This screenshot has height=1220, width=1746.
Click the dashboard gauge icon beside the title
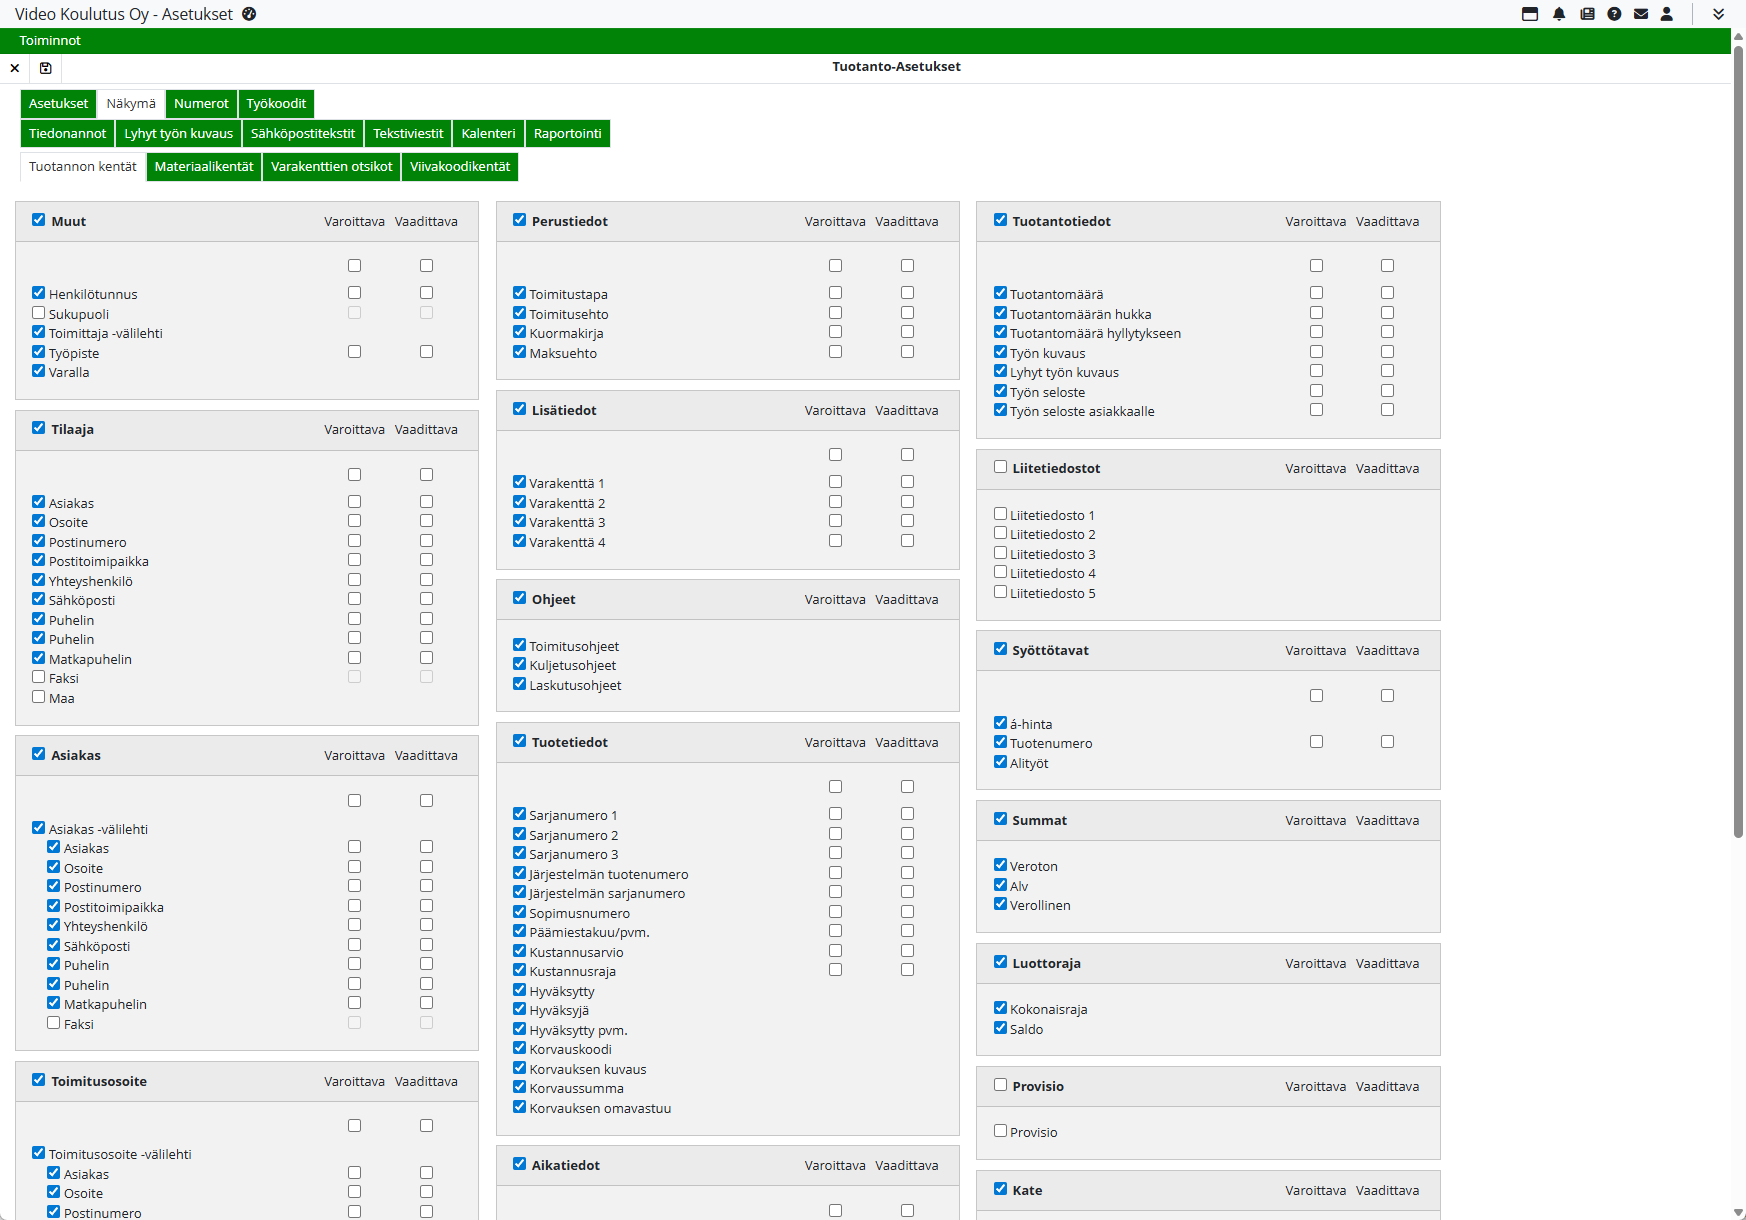point(249,14)
